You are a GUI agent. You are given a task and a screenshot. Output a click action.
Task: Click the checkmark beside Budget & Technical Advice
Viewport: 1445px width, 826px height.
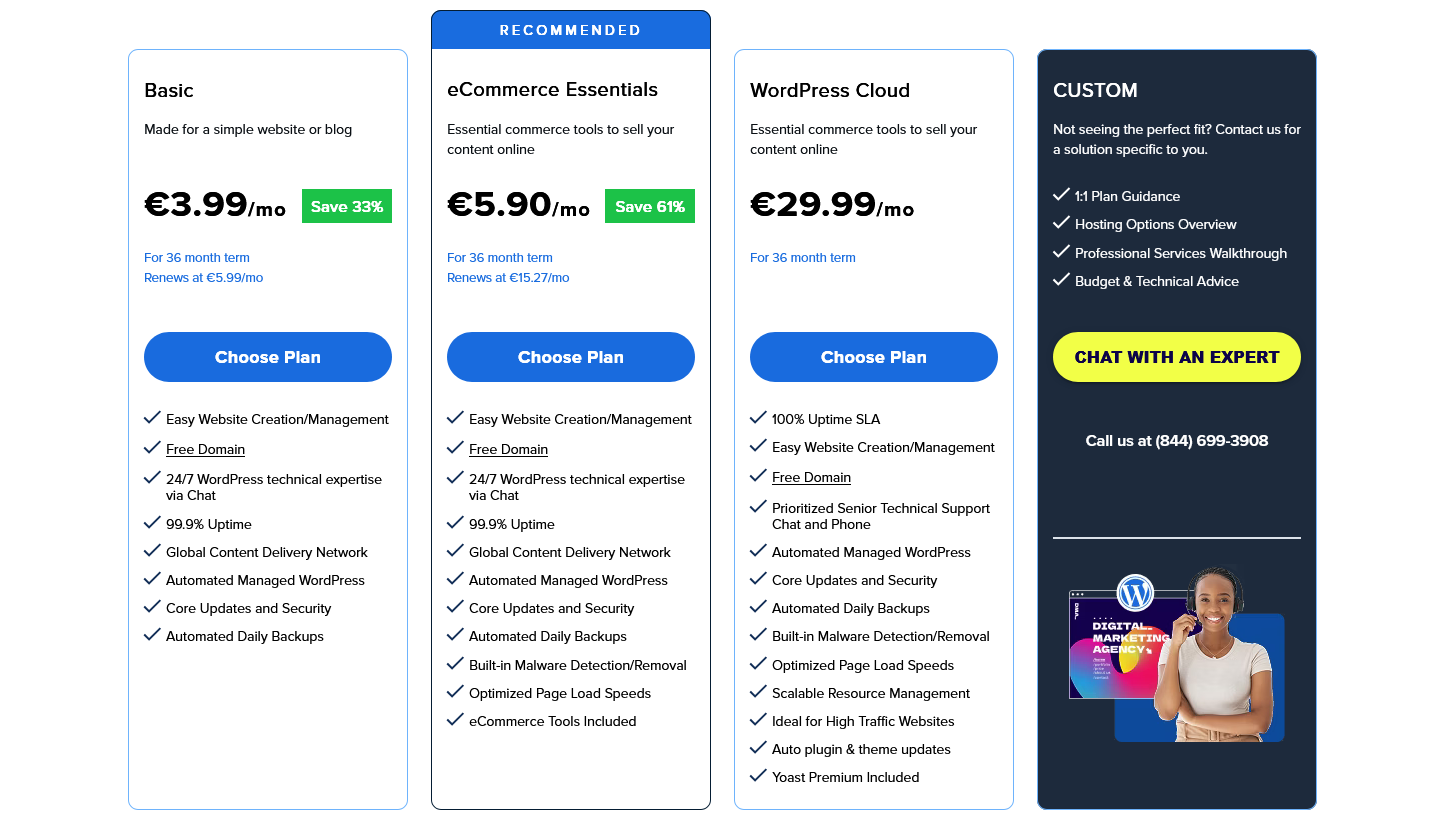(1061, 280)
